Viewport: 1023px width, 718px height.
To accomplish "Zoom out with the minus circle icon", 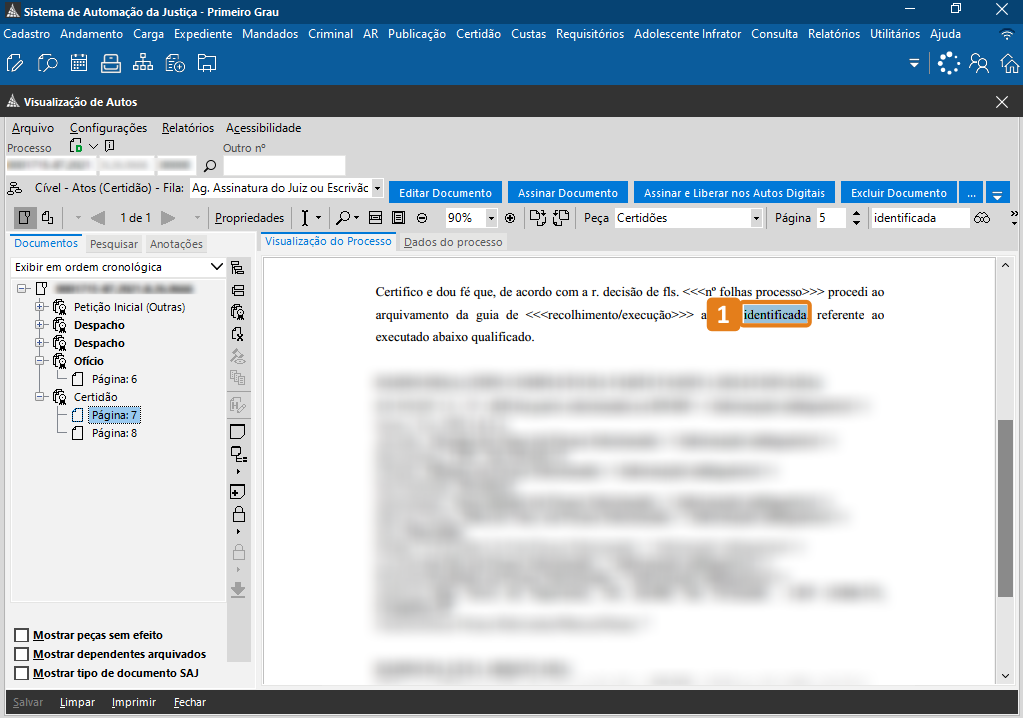I will click(x=422, y=218).
